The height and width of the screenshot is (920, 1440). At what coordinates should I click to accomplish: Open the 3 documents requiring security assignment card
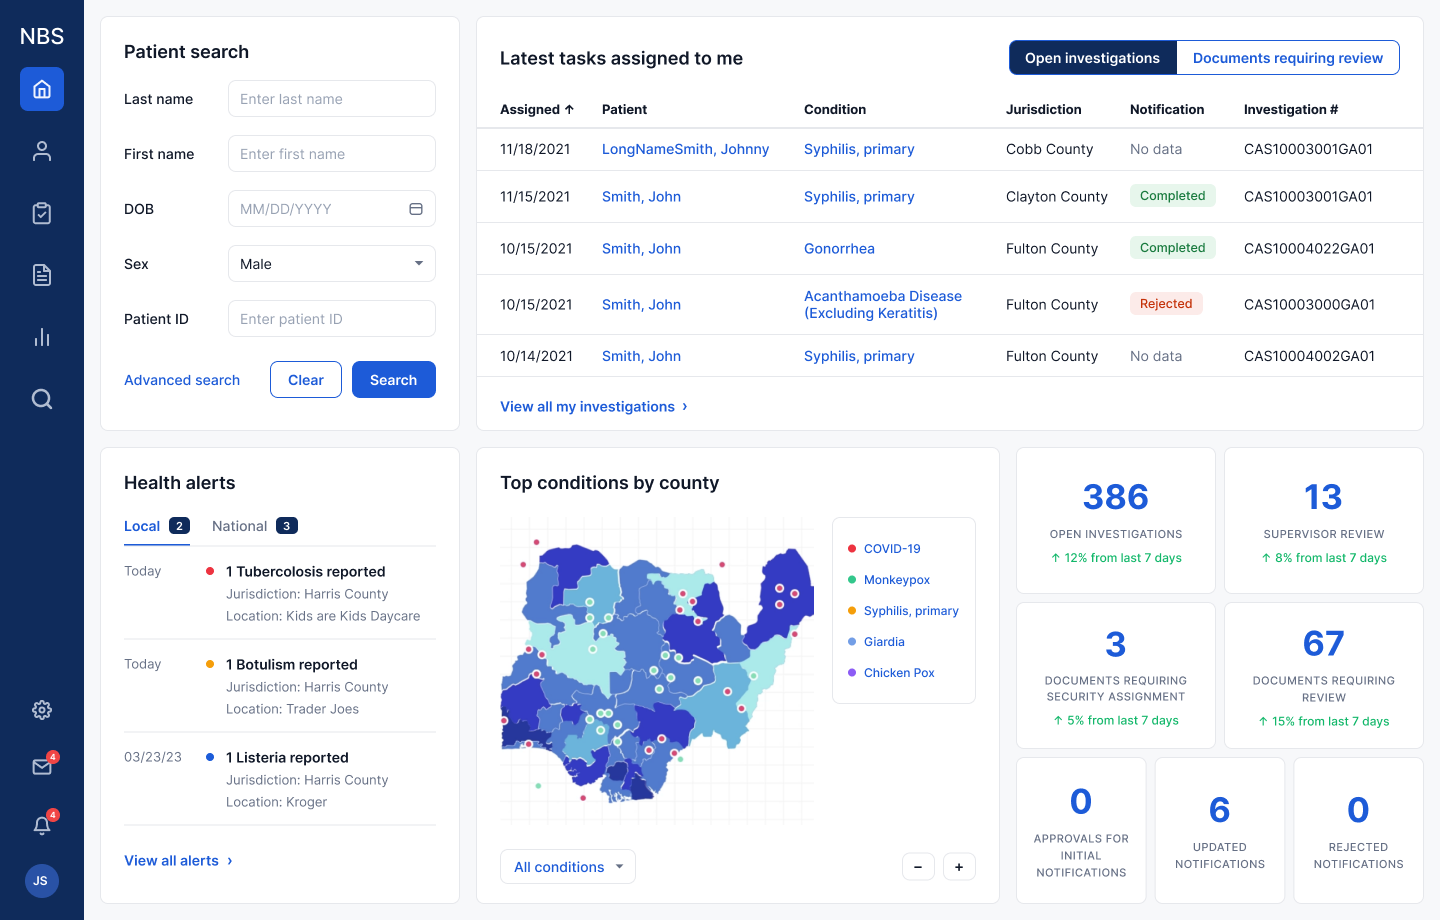point(1116,675)
